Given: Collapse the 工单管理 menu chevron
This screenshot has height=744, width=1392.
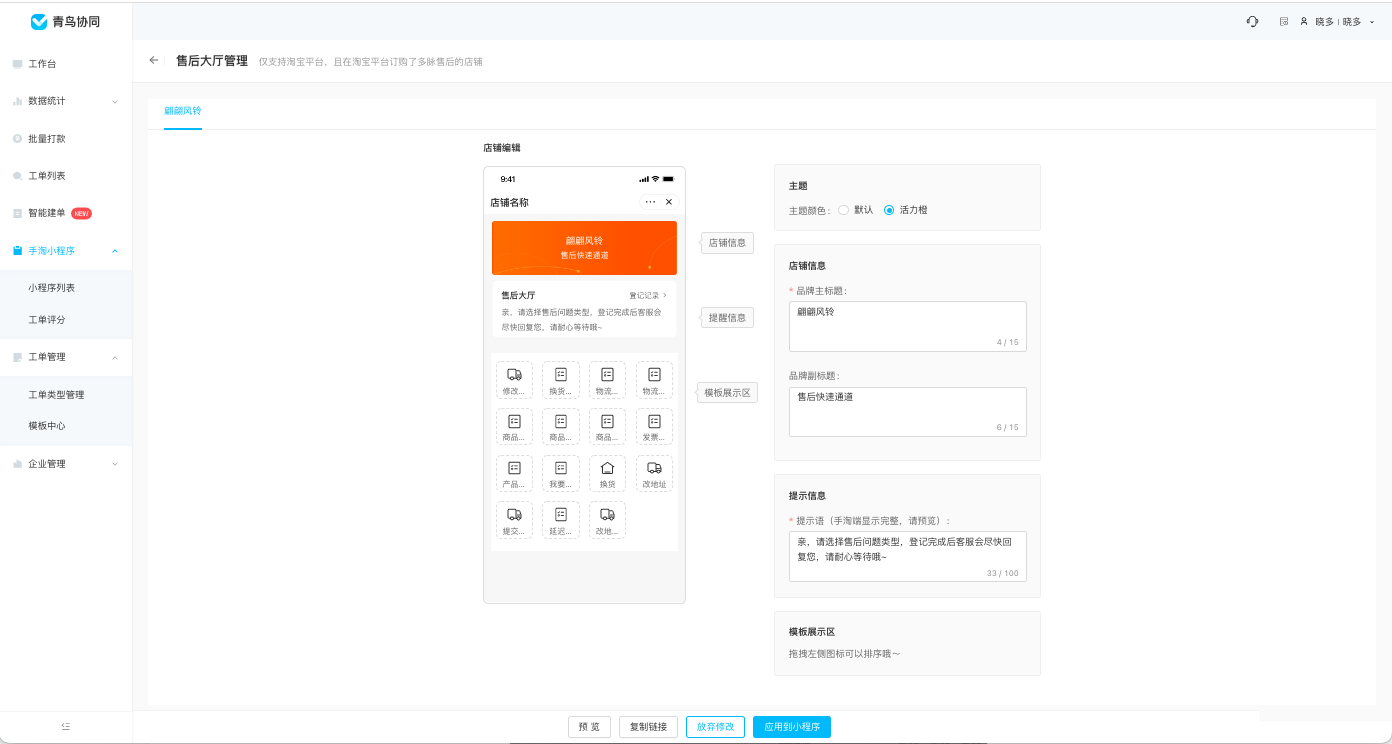Looking at the screenshot, I should [x=115, y=357].
